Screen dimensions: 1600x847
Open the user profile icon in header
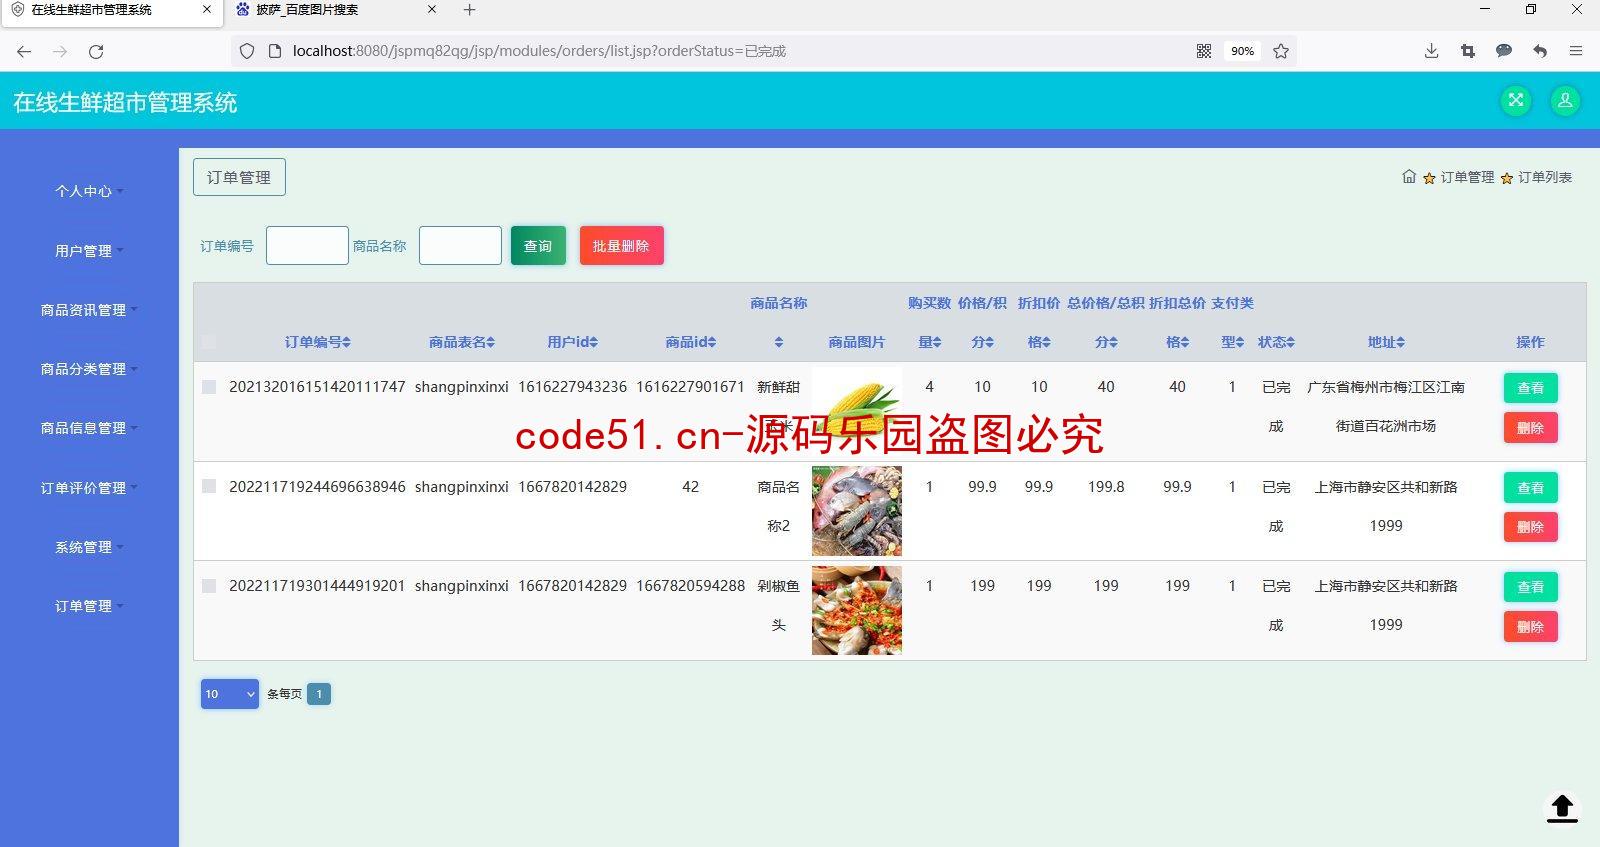point(1565,100)
